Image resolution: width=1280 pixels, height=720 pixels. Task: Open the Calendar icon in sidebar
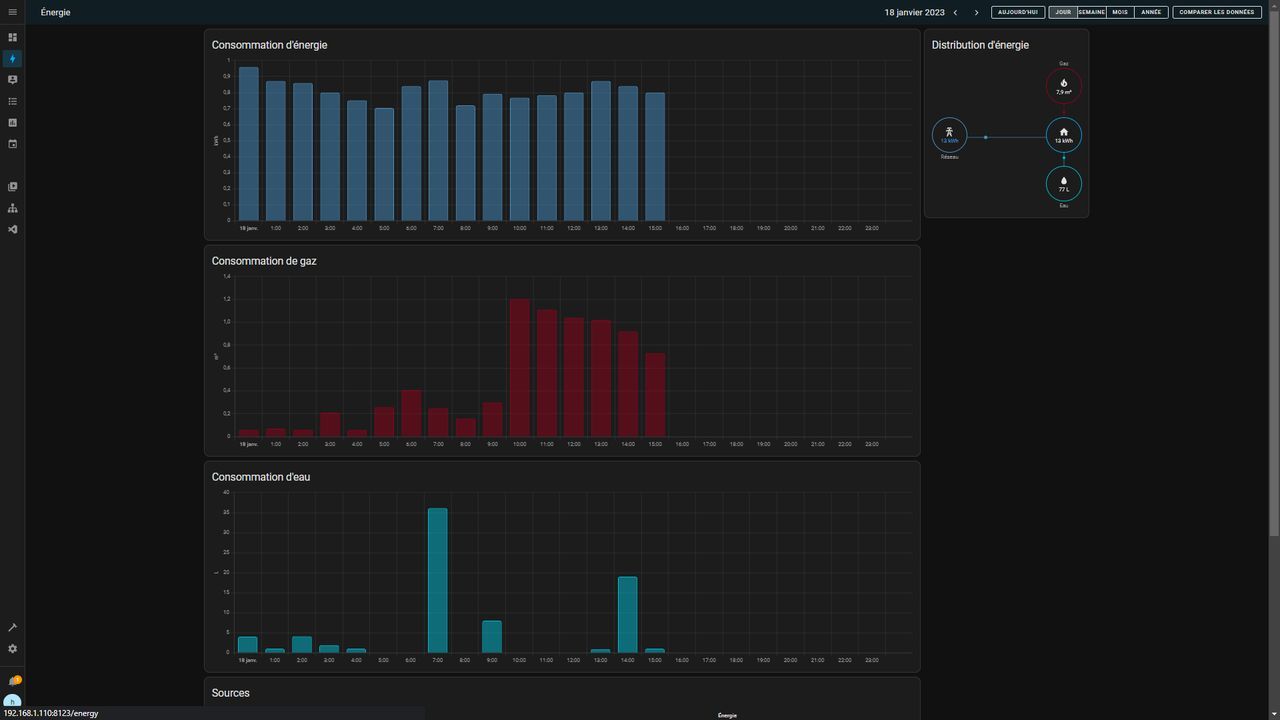pos(12,144)
